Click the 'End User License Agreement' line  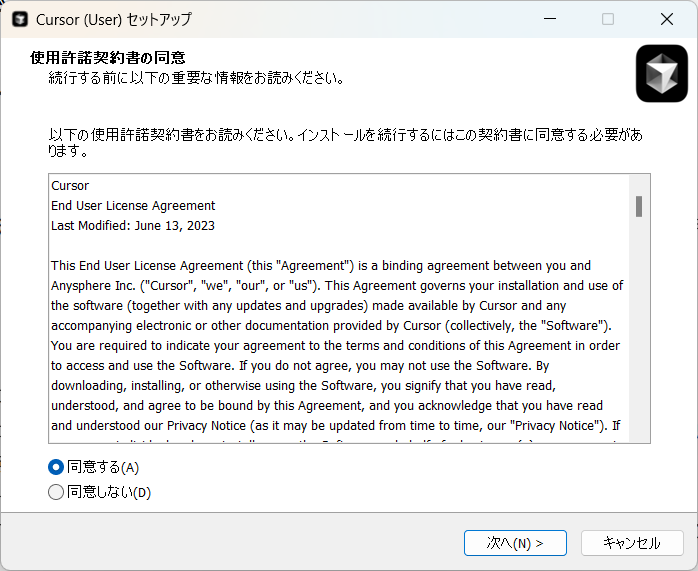pyautogui.click(x=133, y=206)
